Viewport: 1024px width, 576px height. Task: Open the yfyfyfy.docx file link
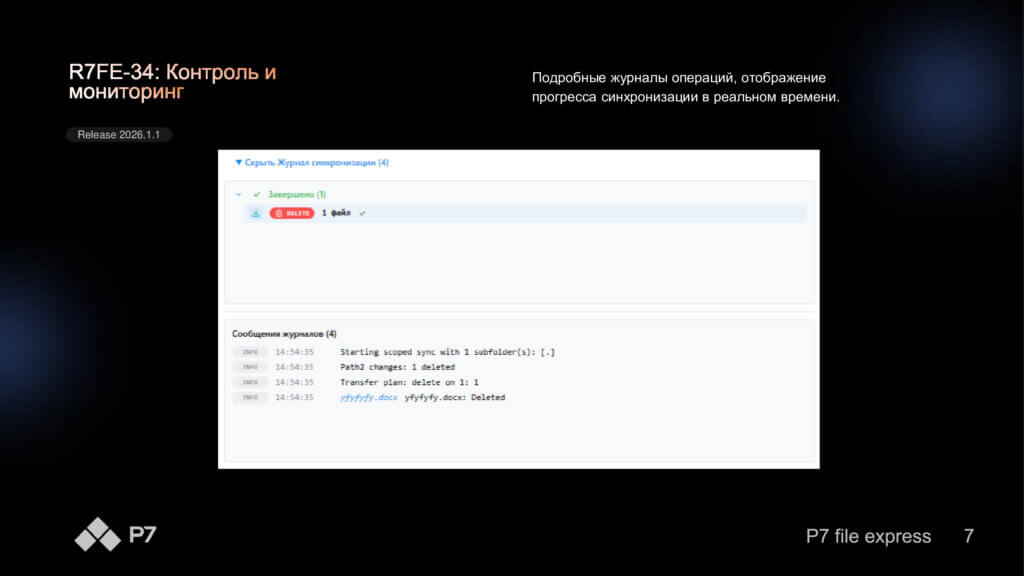click(368, 397)
